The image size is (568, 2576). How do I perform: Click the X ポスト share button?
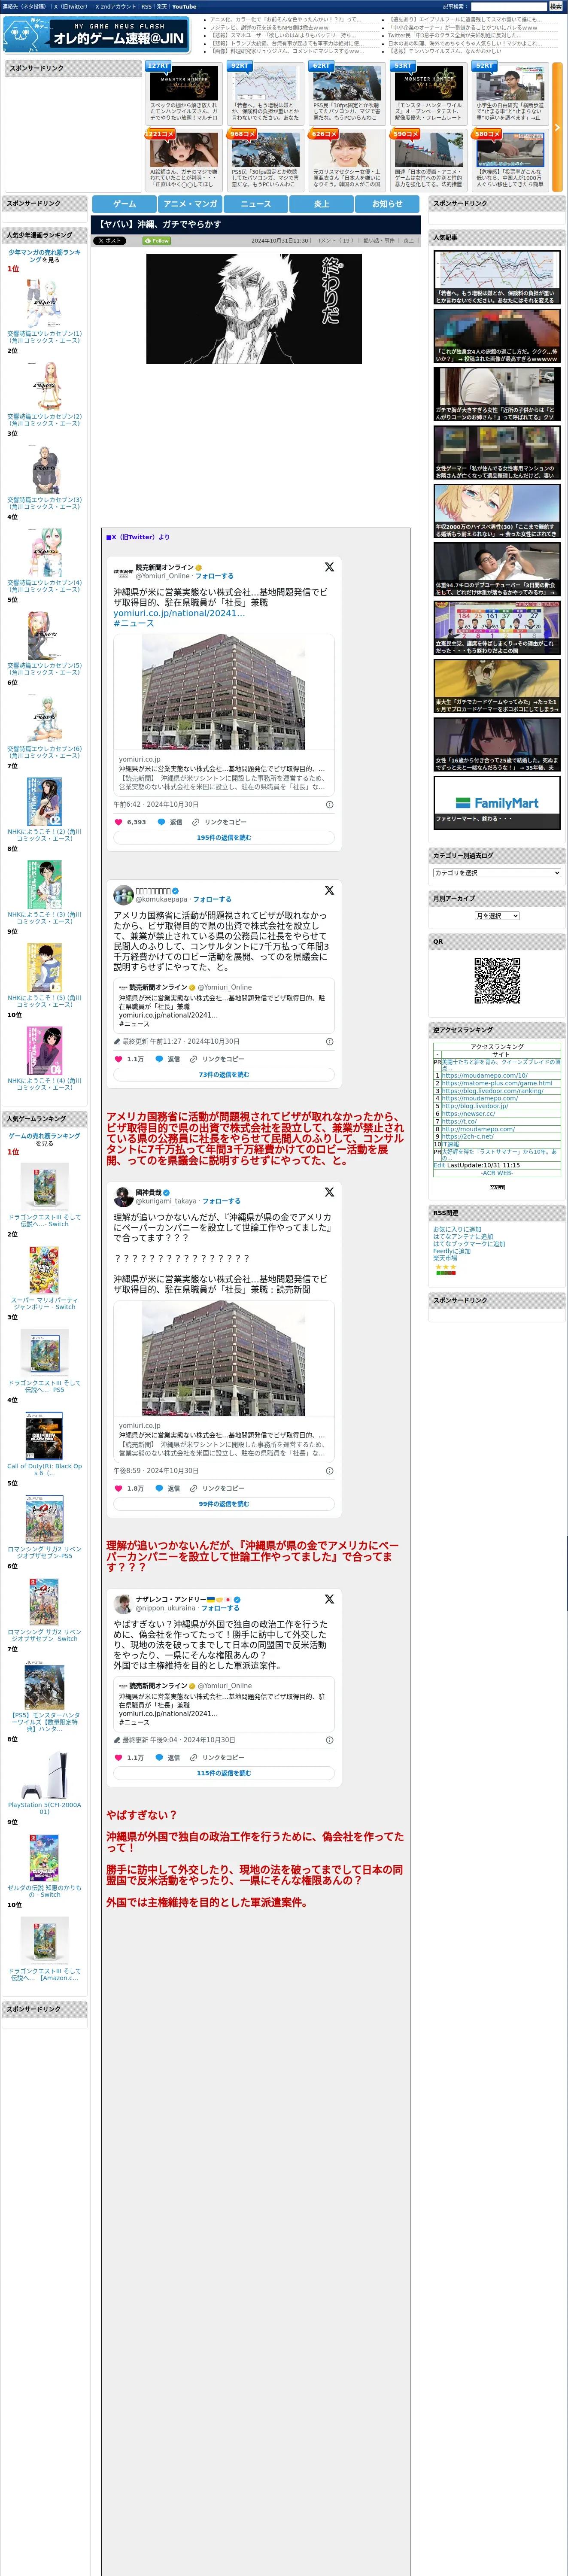pyautogui.click(x=110, y=241)
